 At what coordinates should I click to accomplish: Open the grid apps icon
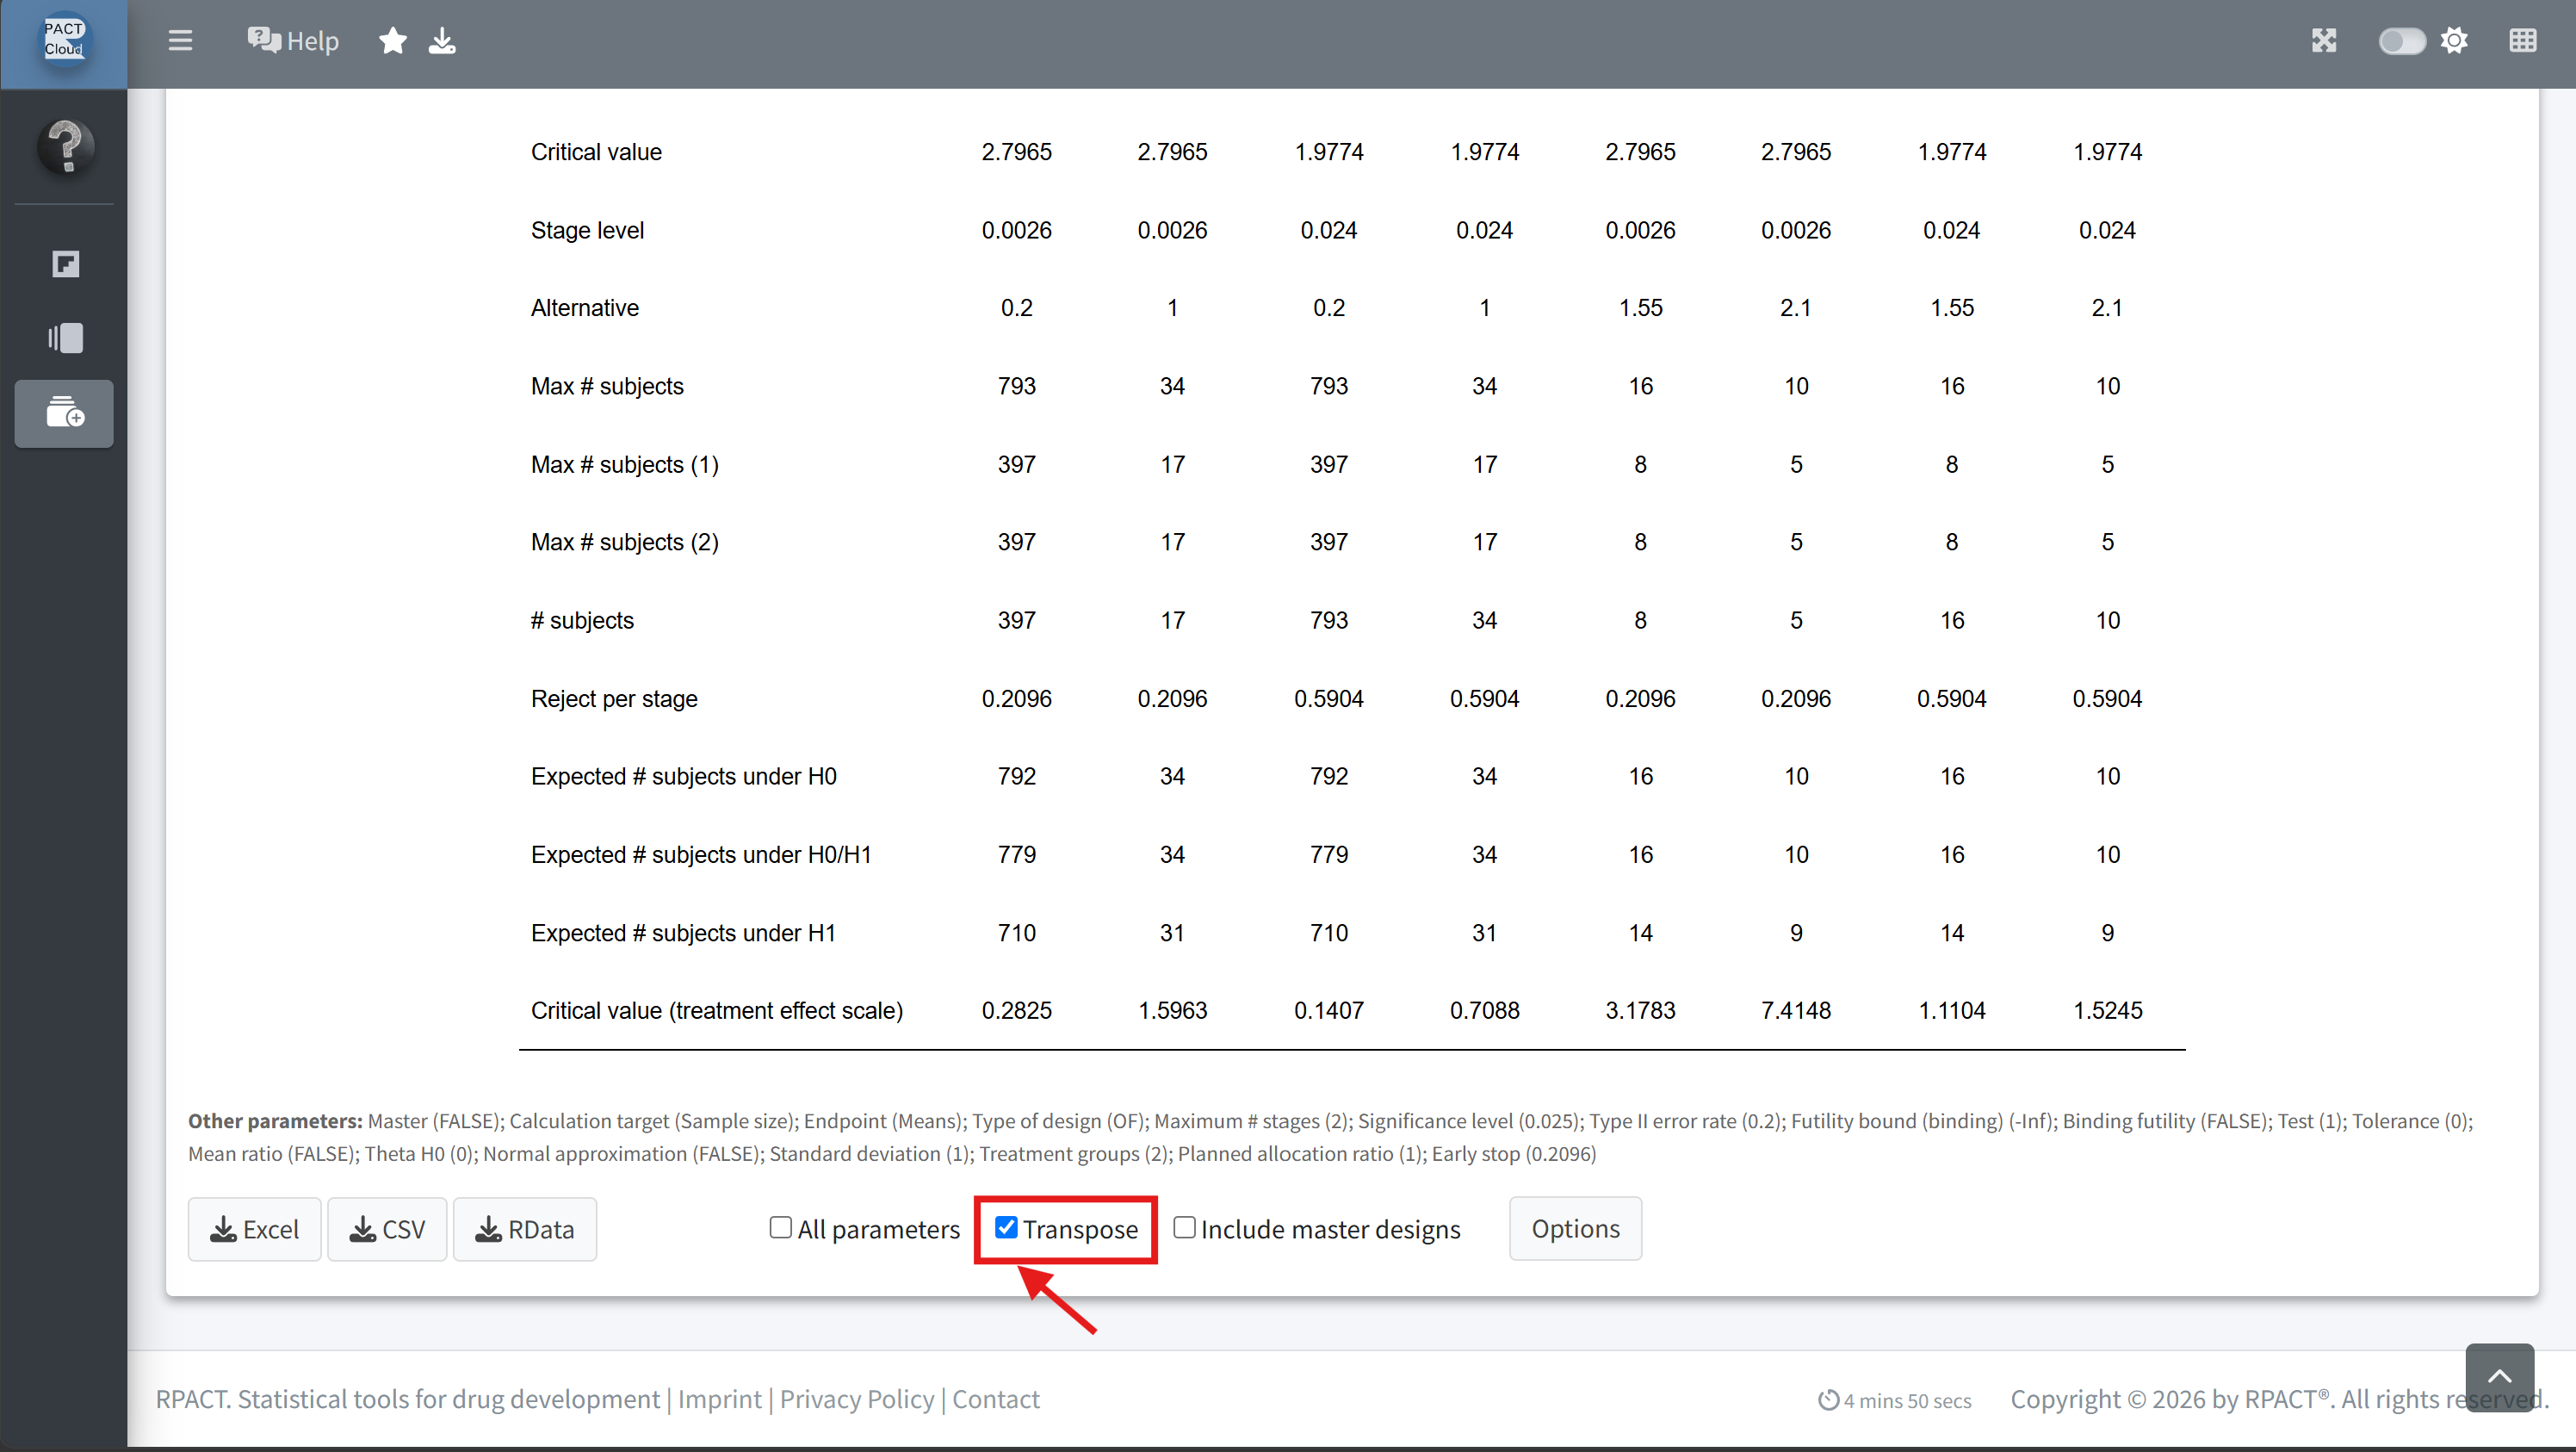tap(2522, 41)
